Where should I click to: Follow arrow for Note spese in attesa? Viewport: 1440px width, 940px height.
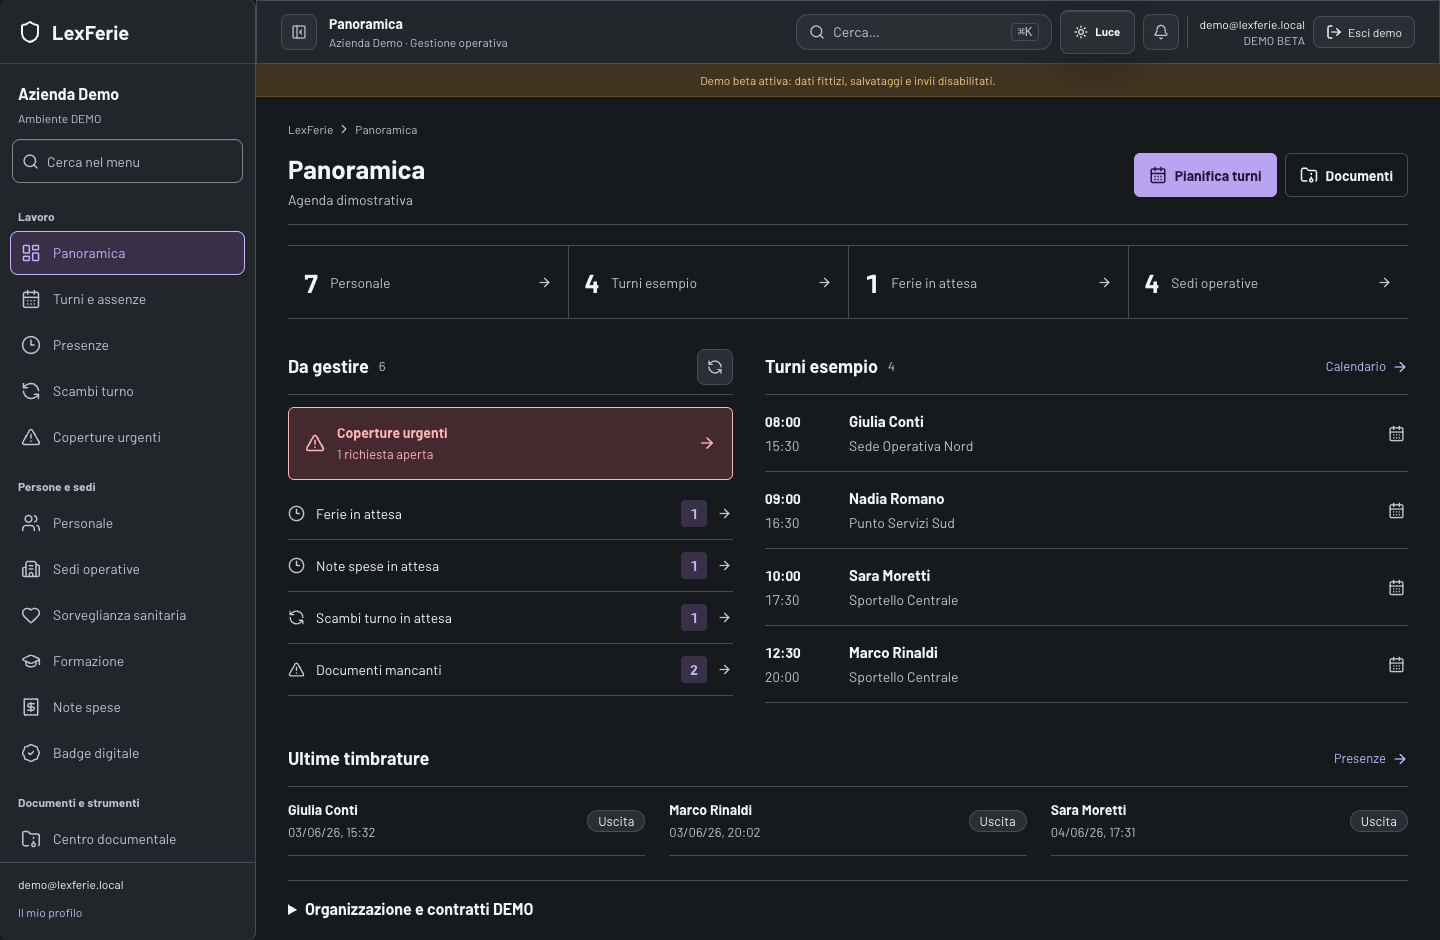(x=724, y=566)
